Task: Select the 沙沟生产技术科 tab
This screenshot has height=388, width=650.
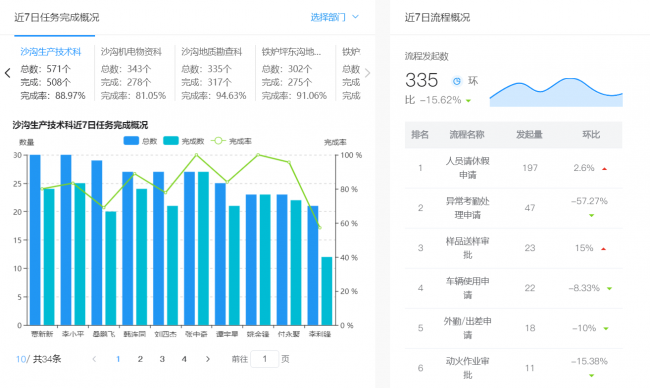Action: 51,52
